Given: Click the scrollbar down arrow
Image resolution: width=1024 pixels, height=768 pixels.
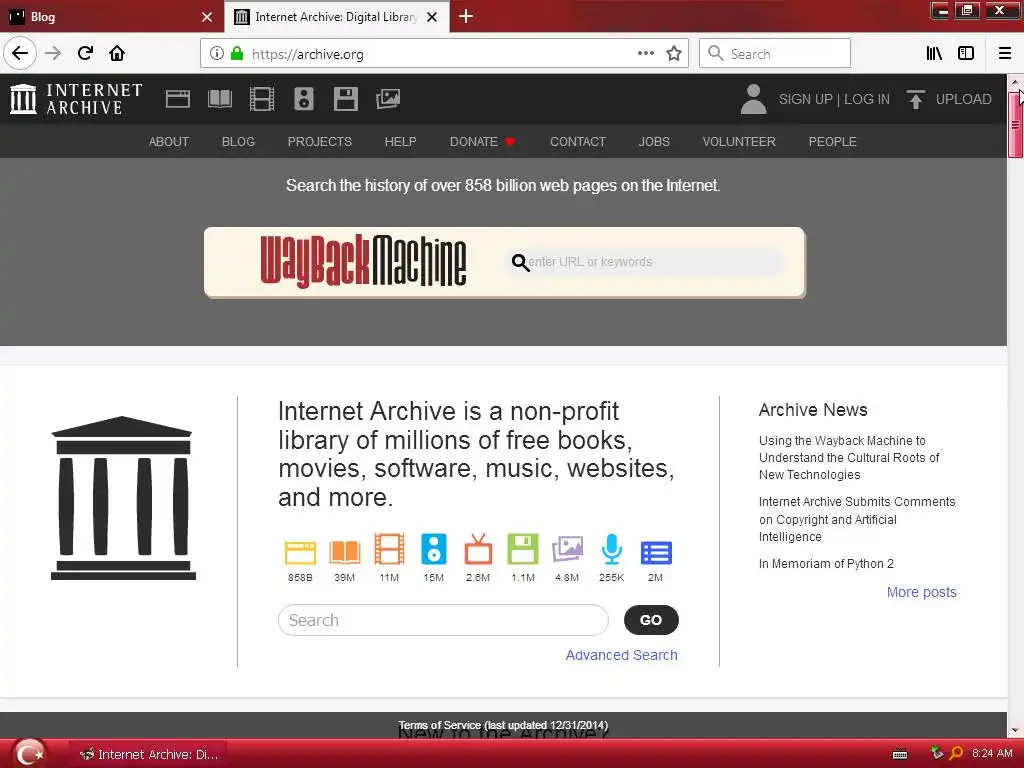Looking at the screenshot, I should pyautogui.click(x=1015, y=730).
